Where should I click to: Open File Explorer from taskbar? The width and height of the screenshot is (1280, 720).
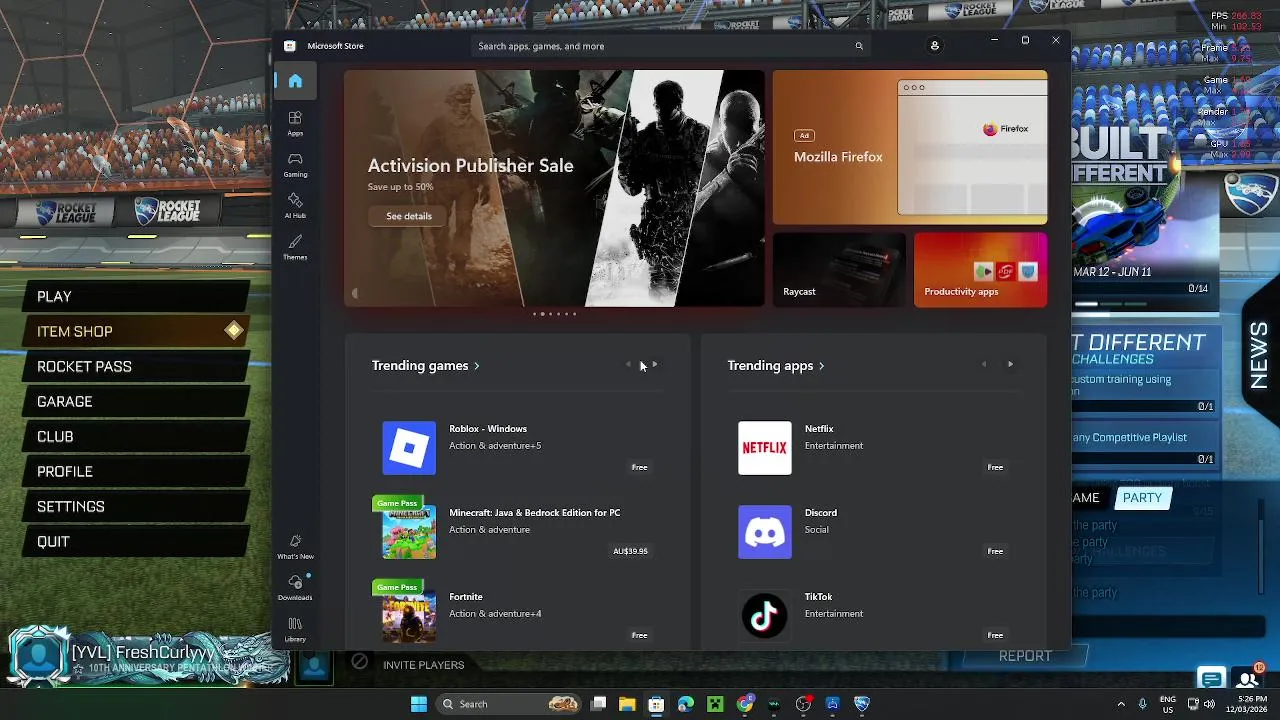(627, 704)
